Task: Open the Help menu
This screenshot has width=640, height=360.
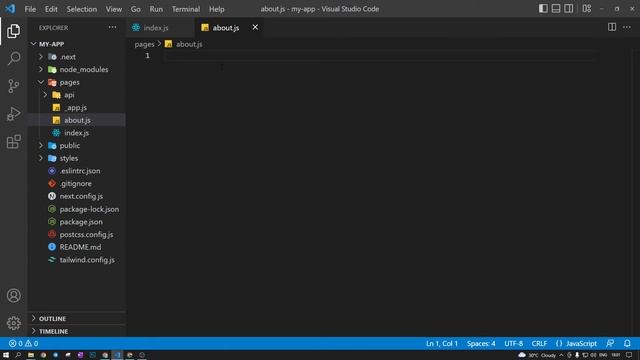Action: coord(217,9)
